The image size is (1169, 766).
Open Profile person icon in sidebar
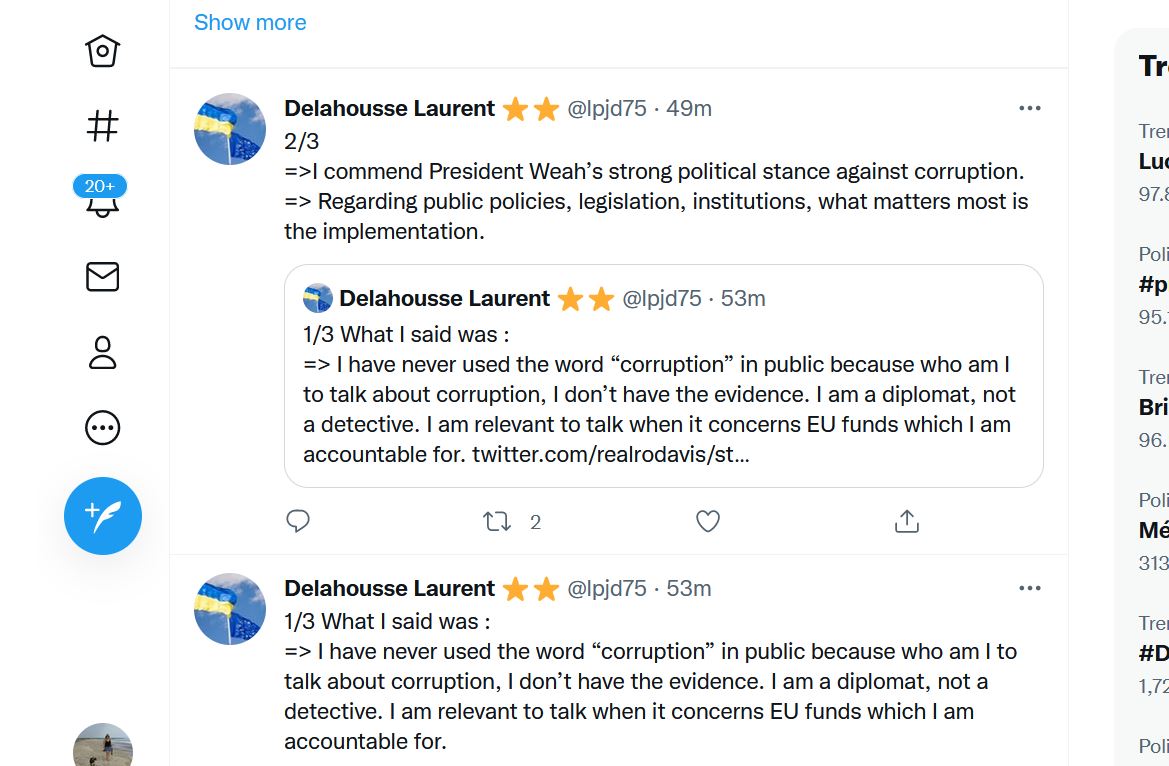pos(103,352)
